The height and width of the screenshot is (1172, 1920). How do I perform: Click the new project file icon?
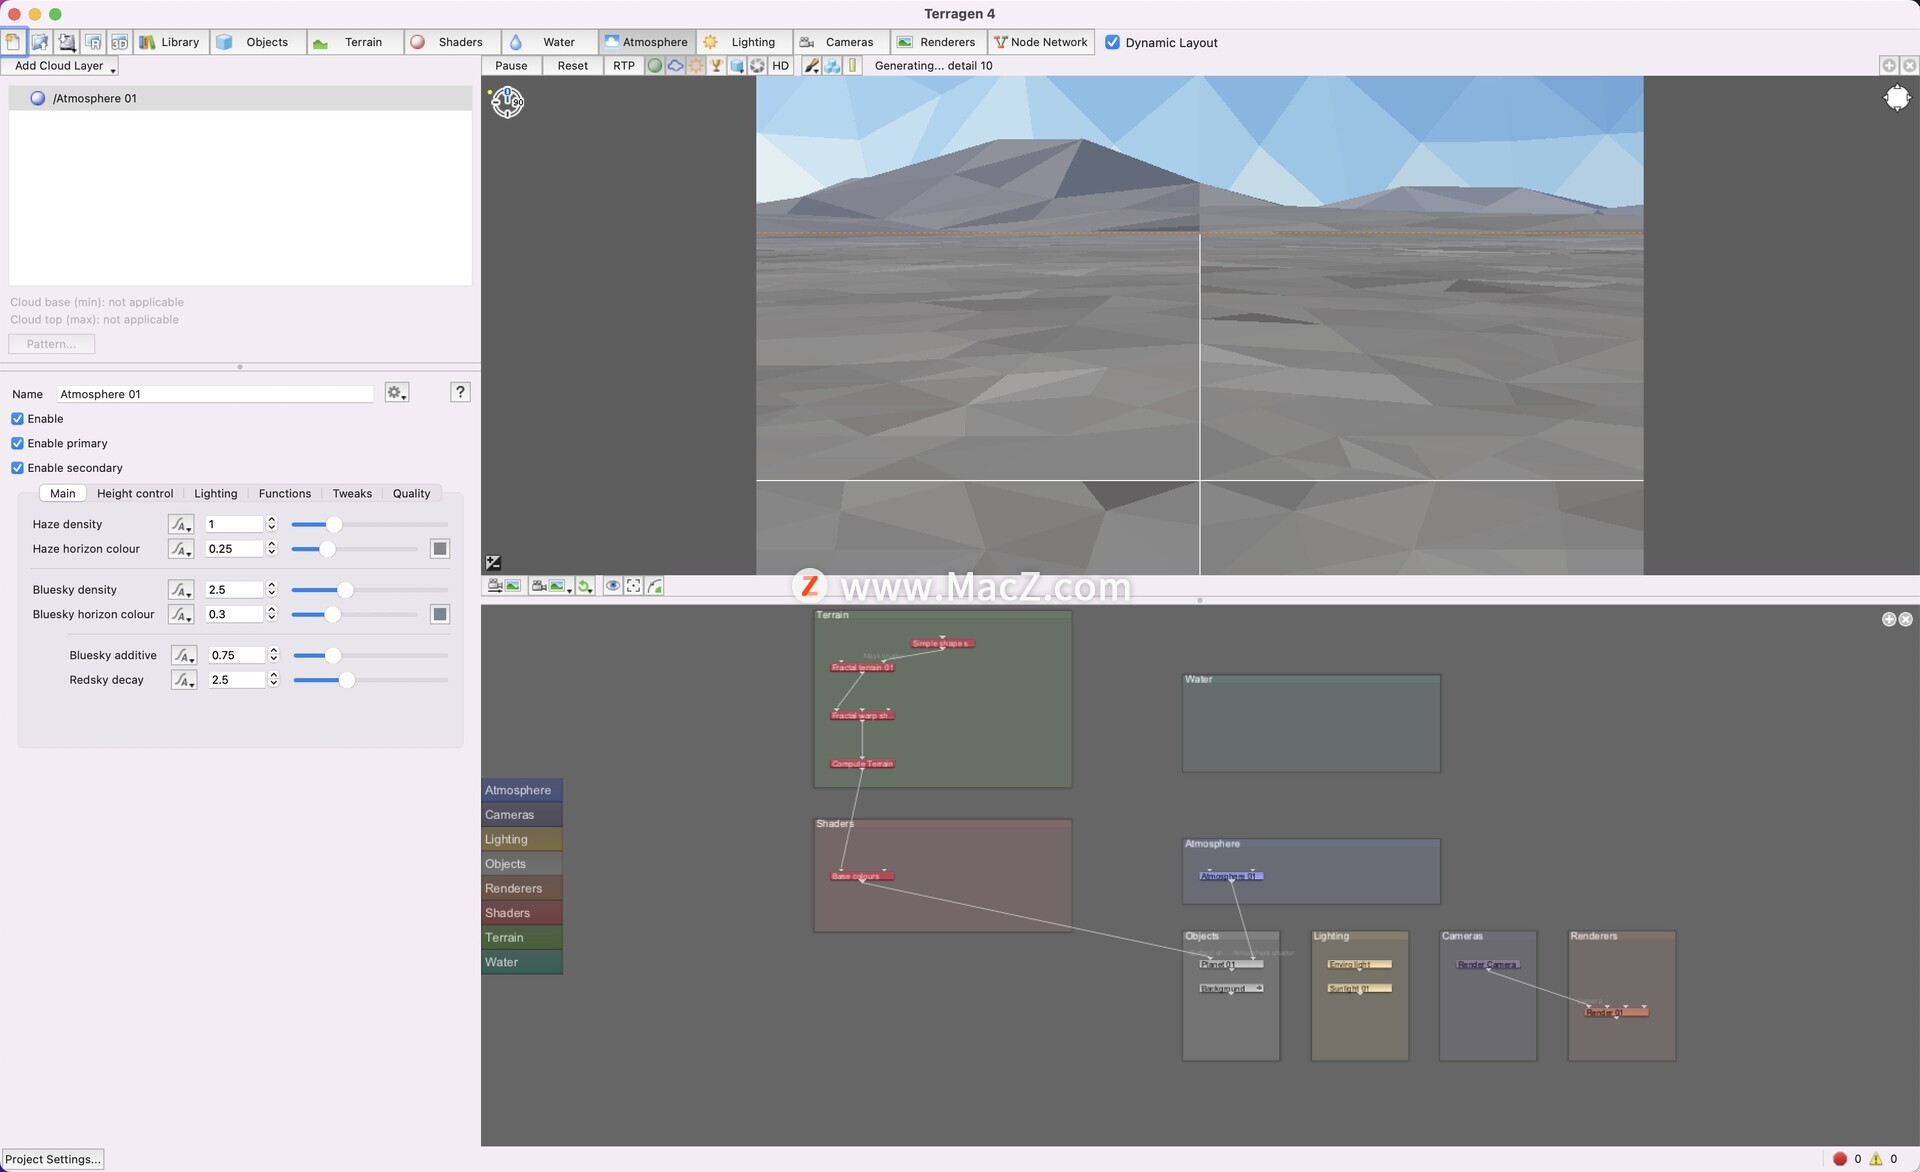(13, 42)
